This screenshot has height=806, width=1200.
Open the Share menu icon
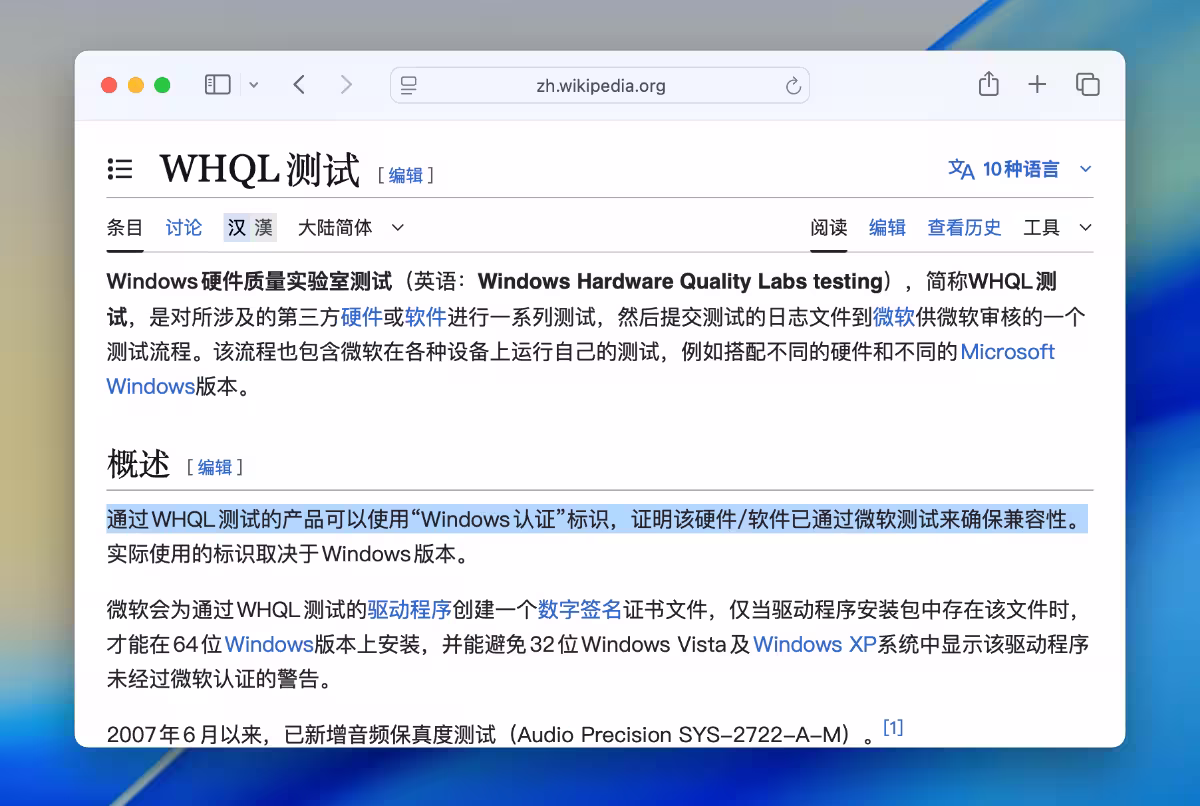coord(988,84)
